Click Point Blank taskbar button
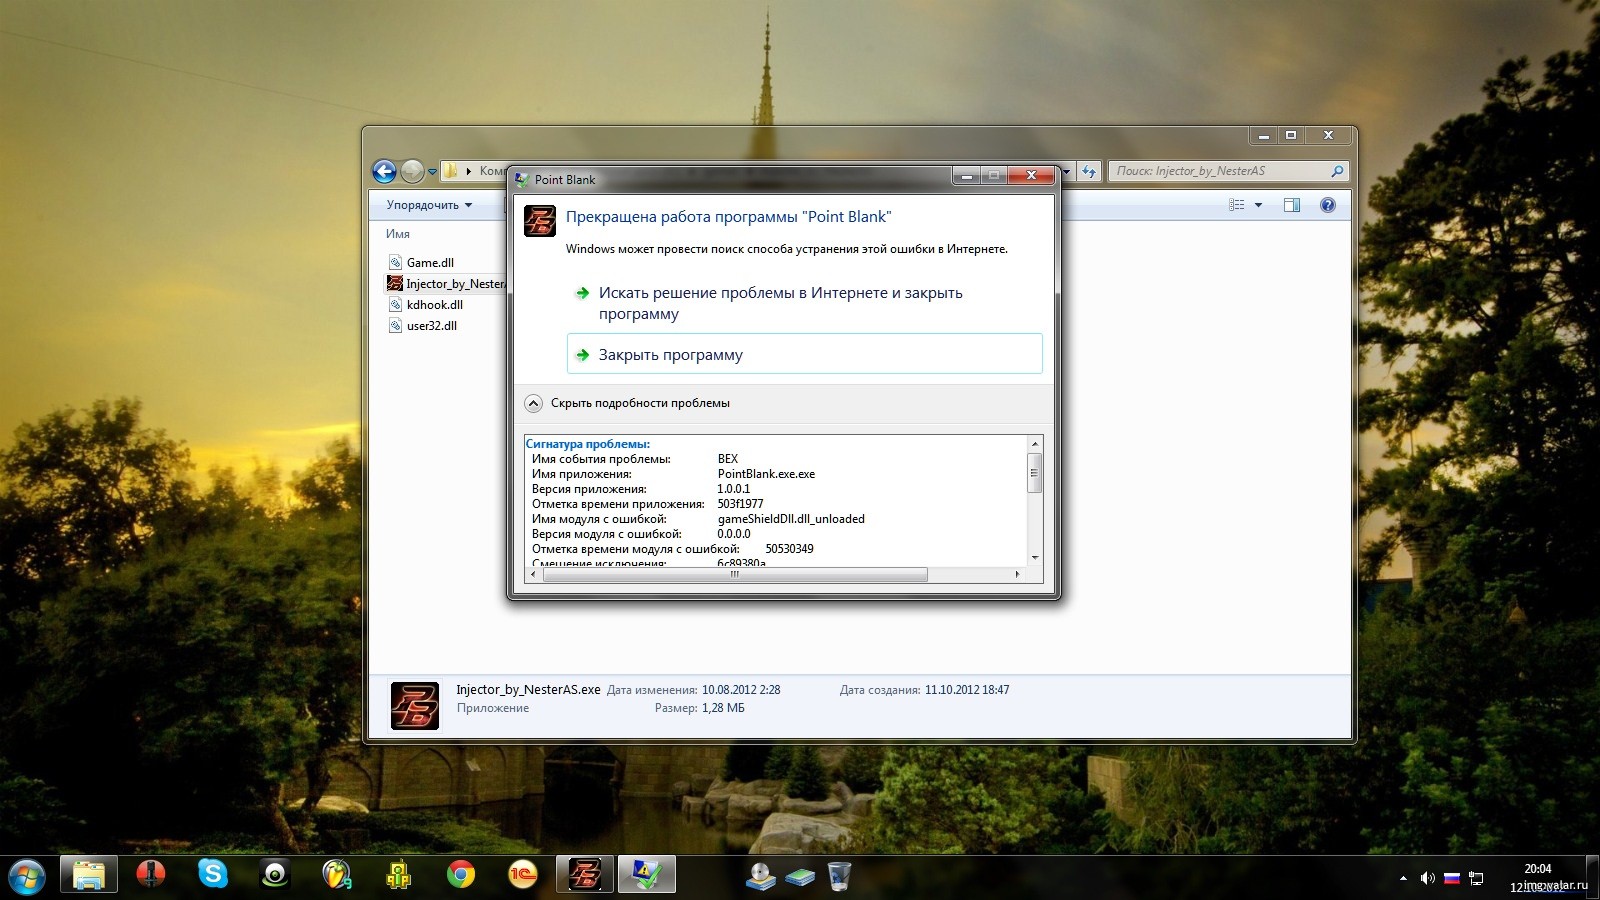The image size is (1600, 900). pos(585,876)
